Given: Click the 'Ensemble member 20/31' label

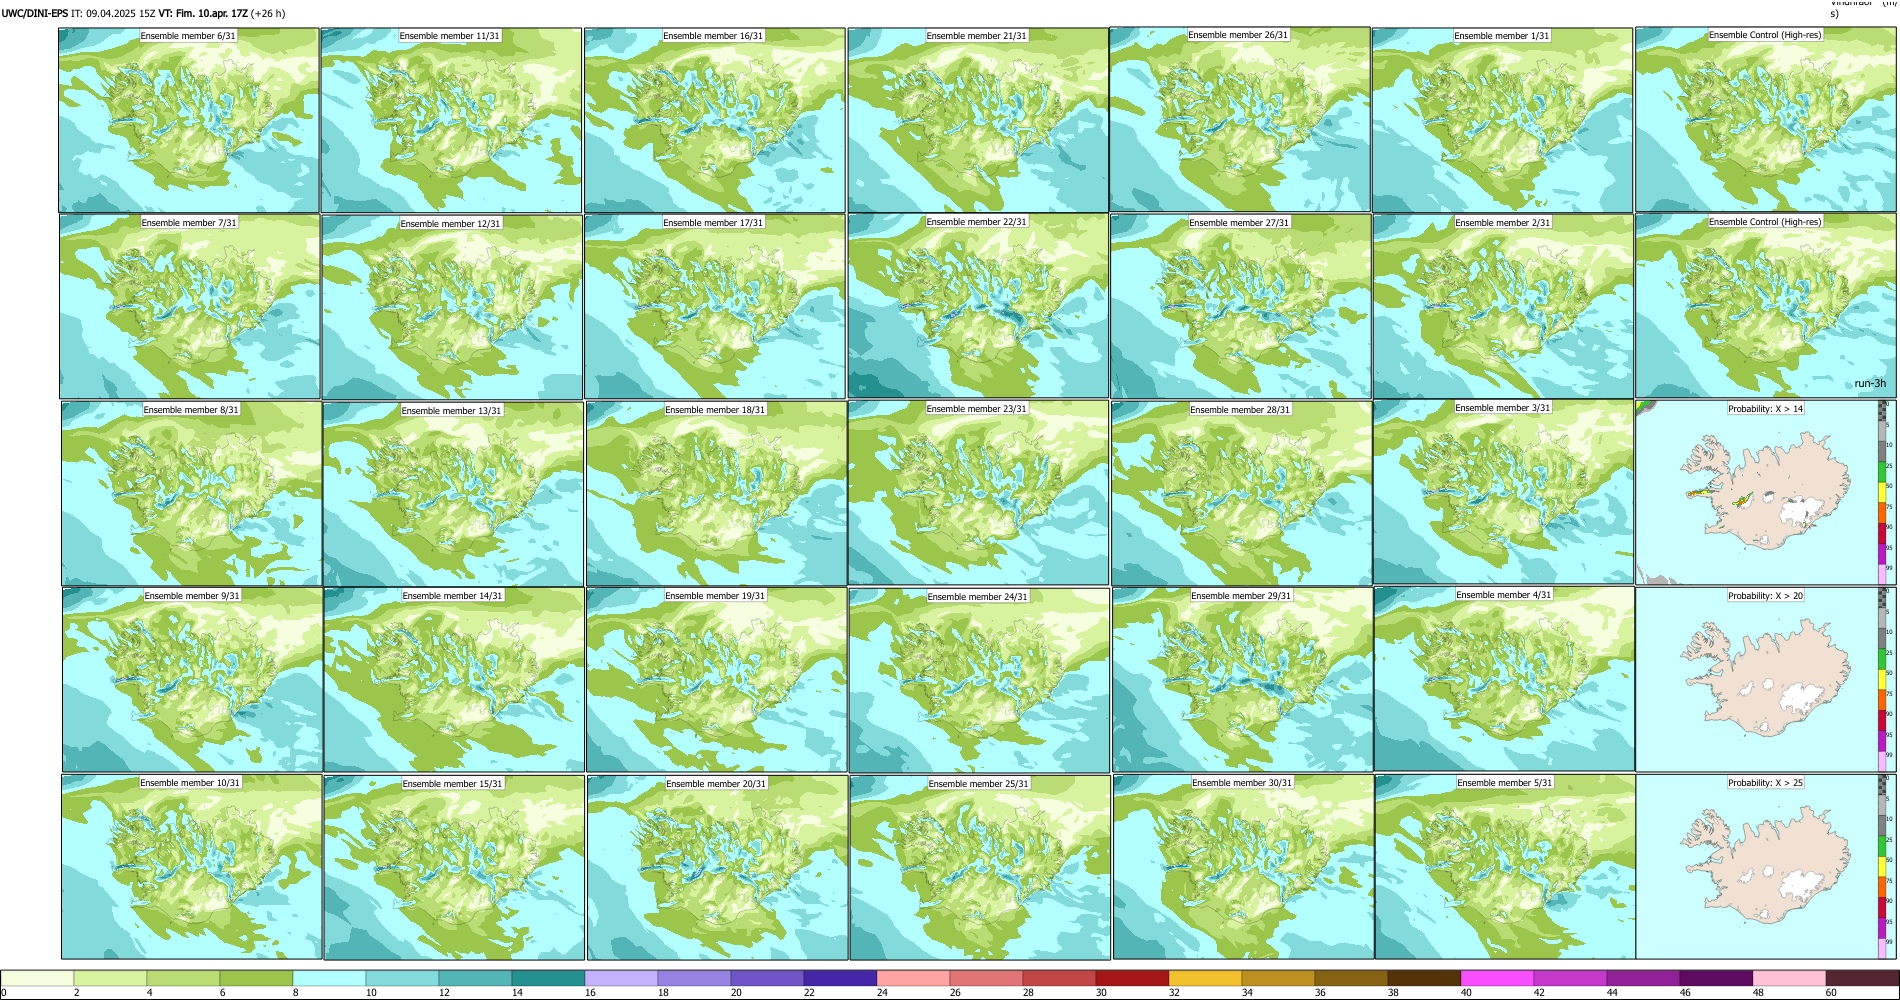Looking at the screenshot, I should [x=716, y=784].
